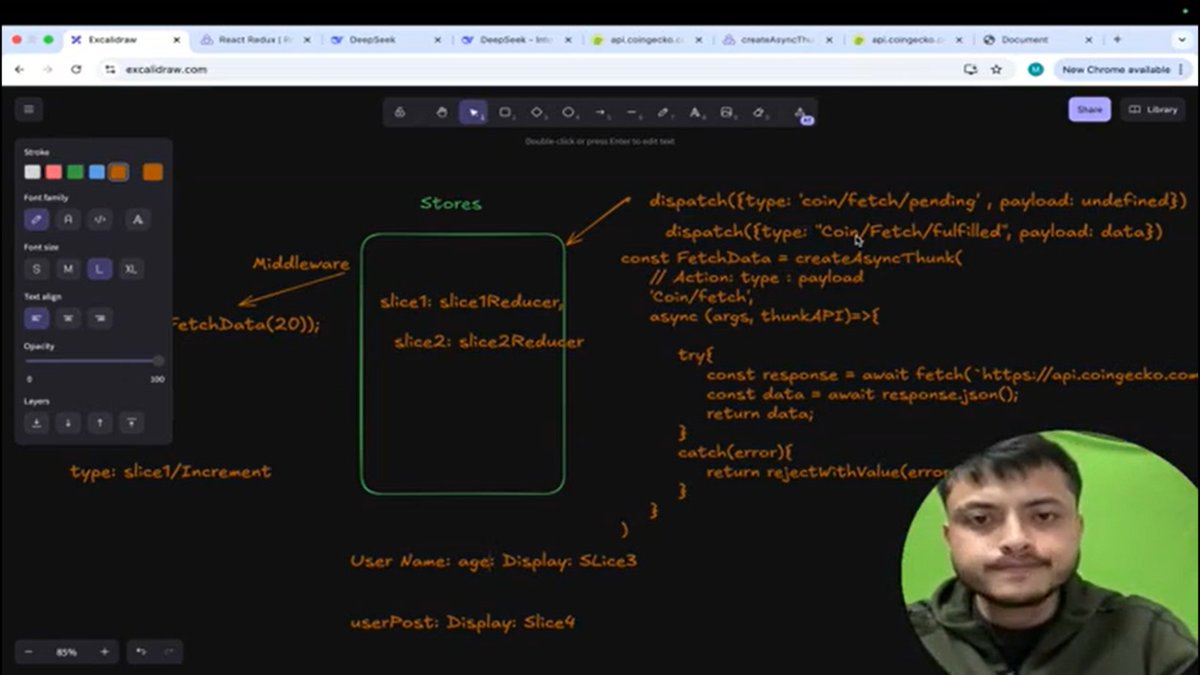The image size is (1200, 675).
Task: Go back in browser history
Action: [20, 69]
